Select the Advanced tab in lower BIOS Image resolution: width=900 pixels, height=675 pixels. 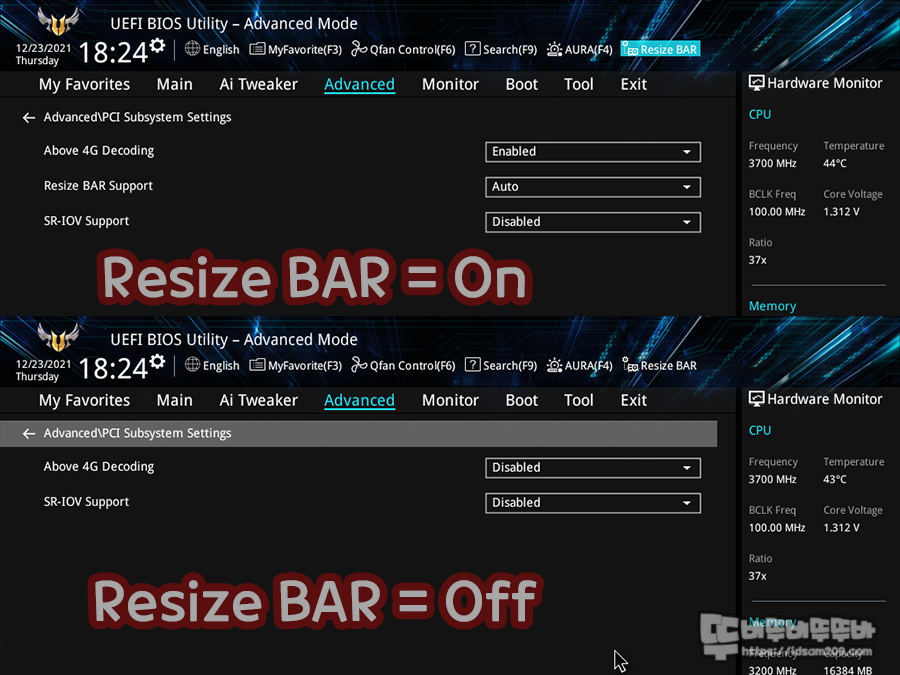(359, 401)
